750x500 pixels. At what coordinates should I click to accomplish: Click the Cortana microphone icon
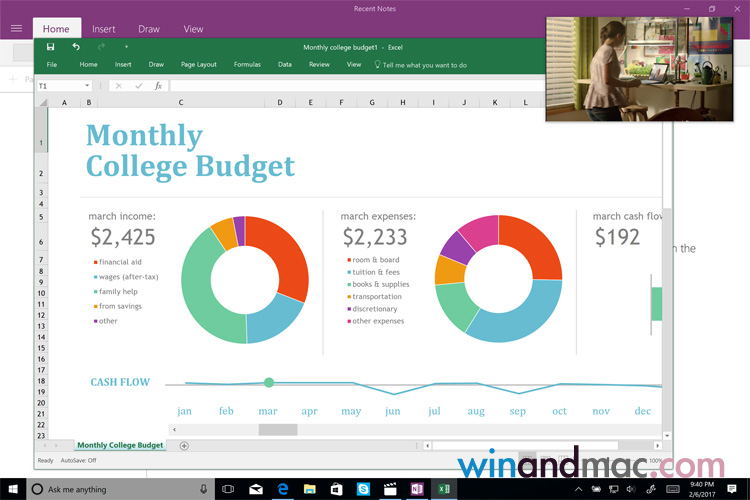tap(204, 489)
